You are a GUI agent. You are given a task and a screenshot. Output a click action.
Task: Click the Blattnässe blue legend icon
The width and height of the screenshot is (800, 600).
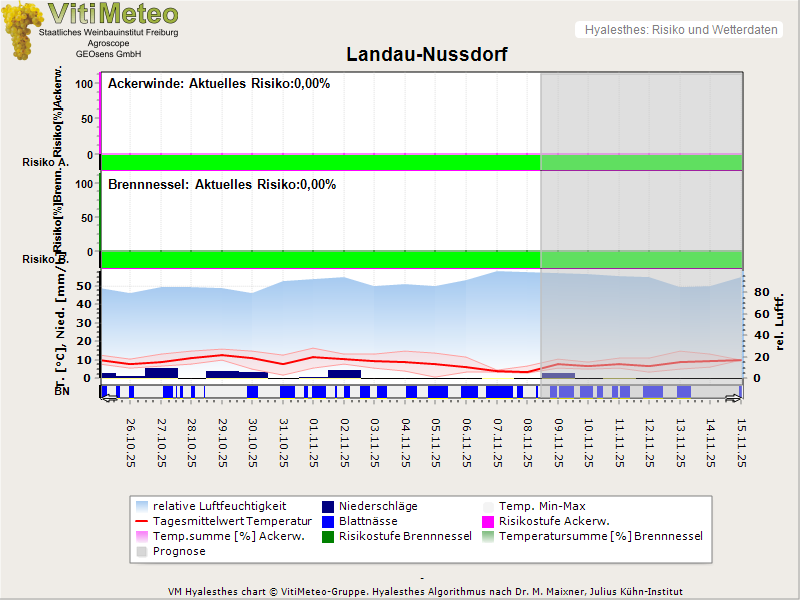(x=329, y=521)
